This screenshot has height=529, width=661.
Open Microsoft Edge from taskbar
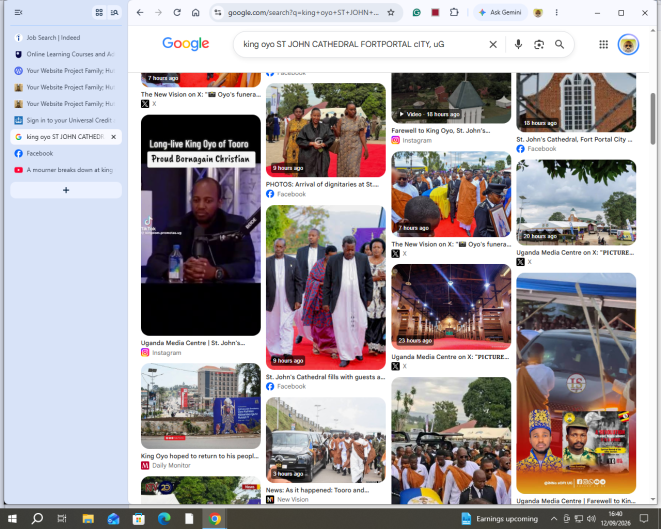coord(164,518)
